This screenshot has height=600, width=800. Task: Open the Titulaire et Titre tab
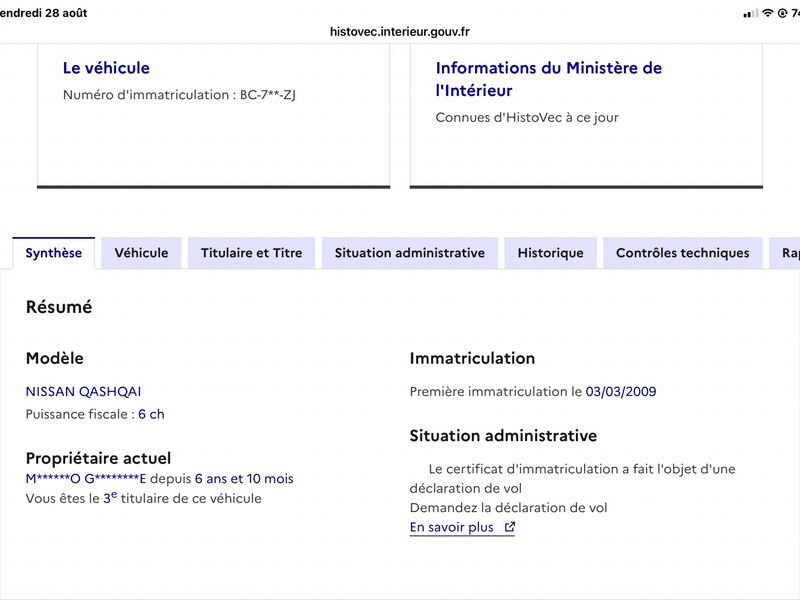252,253
